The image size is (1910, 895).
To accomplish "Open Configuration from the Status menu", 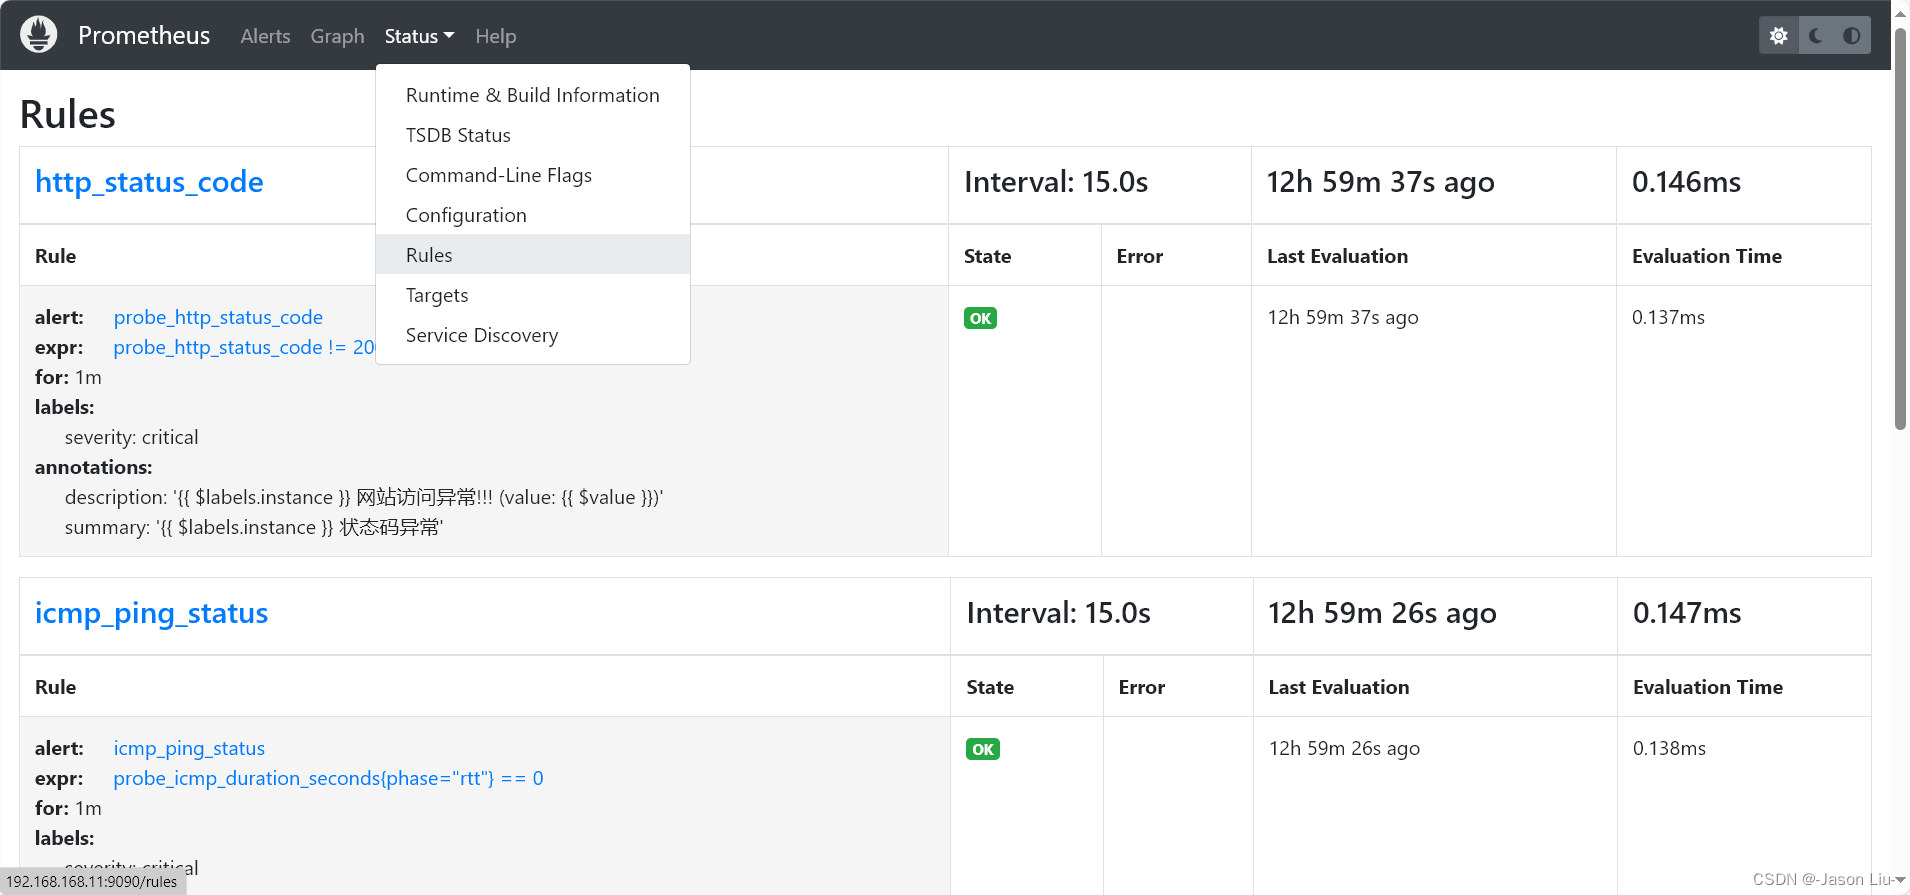I will pos(533,215).
